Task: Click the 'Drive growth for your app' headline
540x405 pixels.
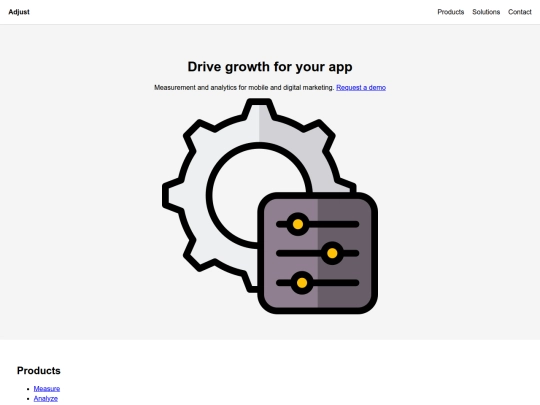Action: [270, 67]
